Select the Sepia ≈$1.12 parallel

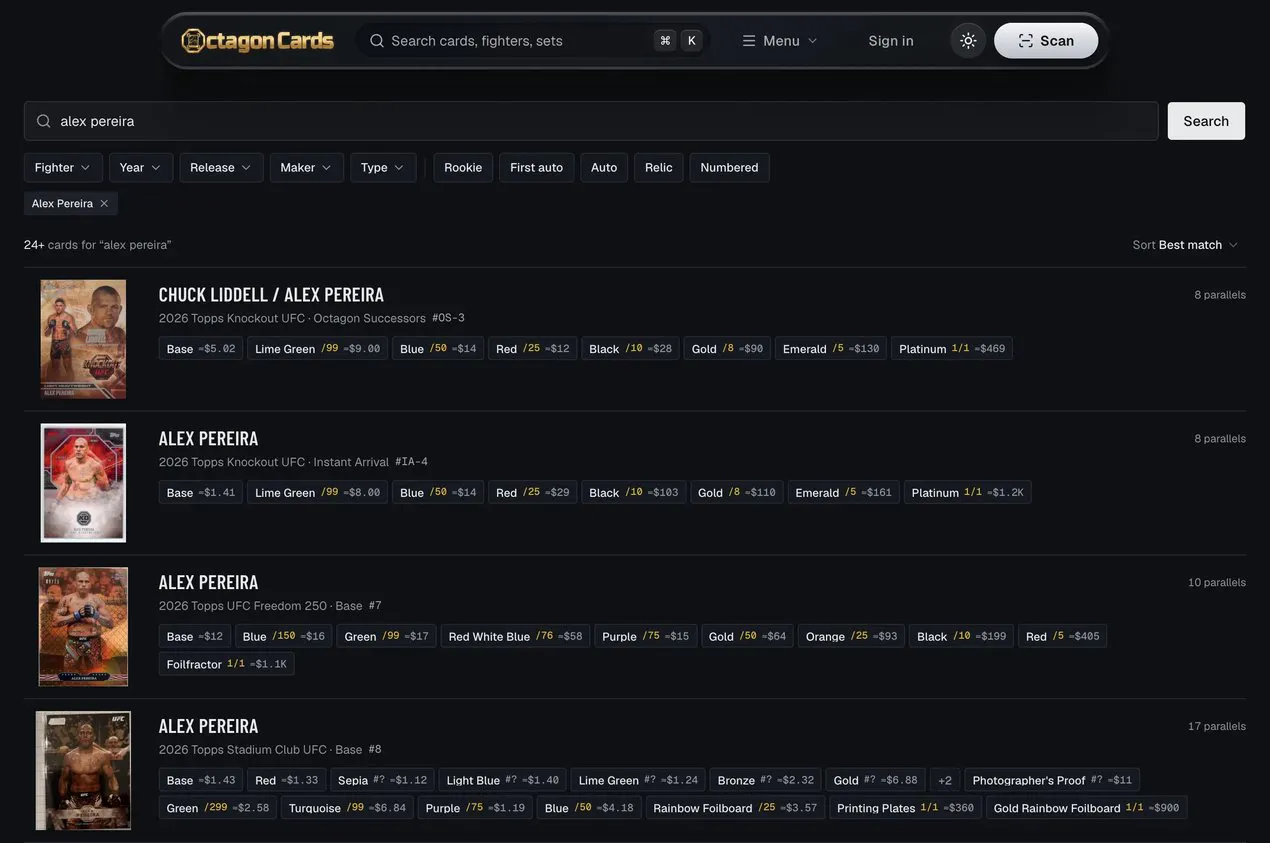point(382,781)
